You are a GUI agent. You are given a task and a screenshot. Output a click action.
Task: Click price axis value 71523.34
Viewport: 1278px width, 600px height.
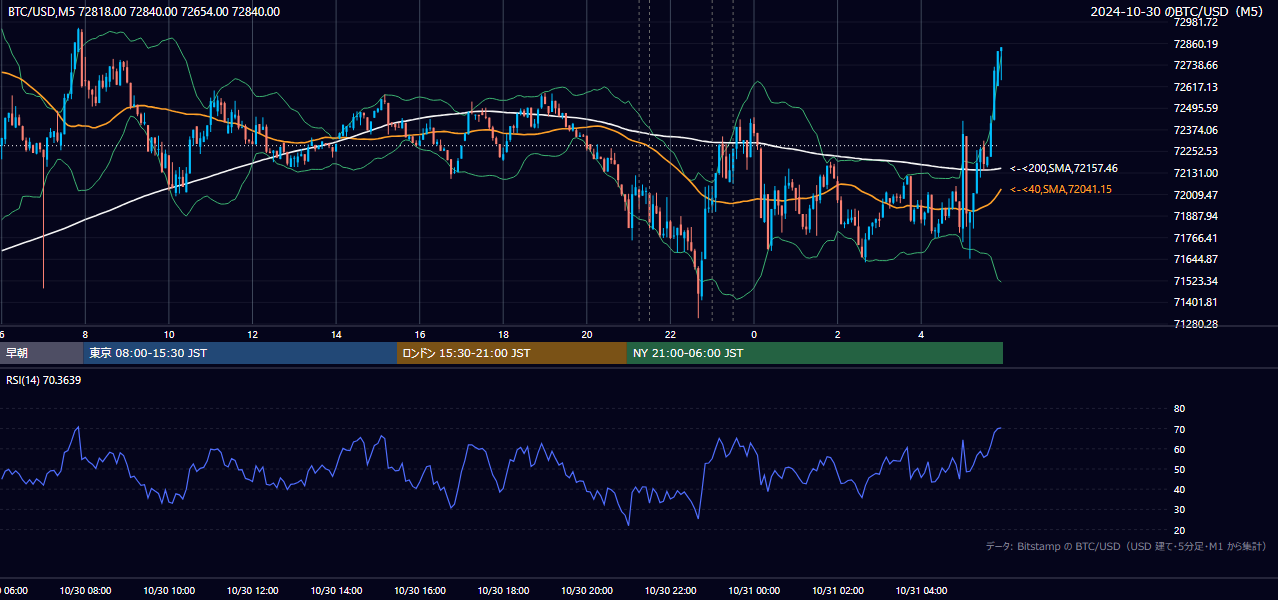[x=1196, y=281]
